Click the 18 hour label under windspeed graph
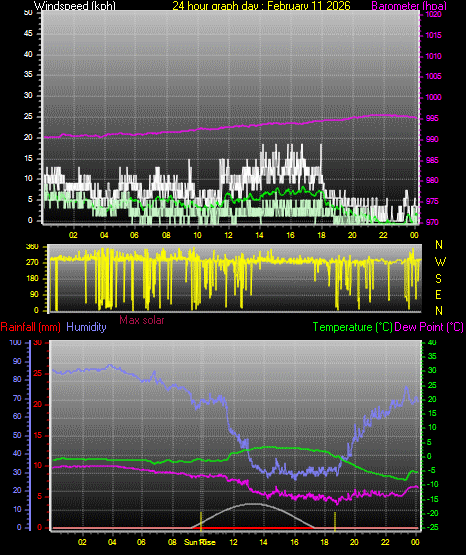 321,235
